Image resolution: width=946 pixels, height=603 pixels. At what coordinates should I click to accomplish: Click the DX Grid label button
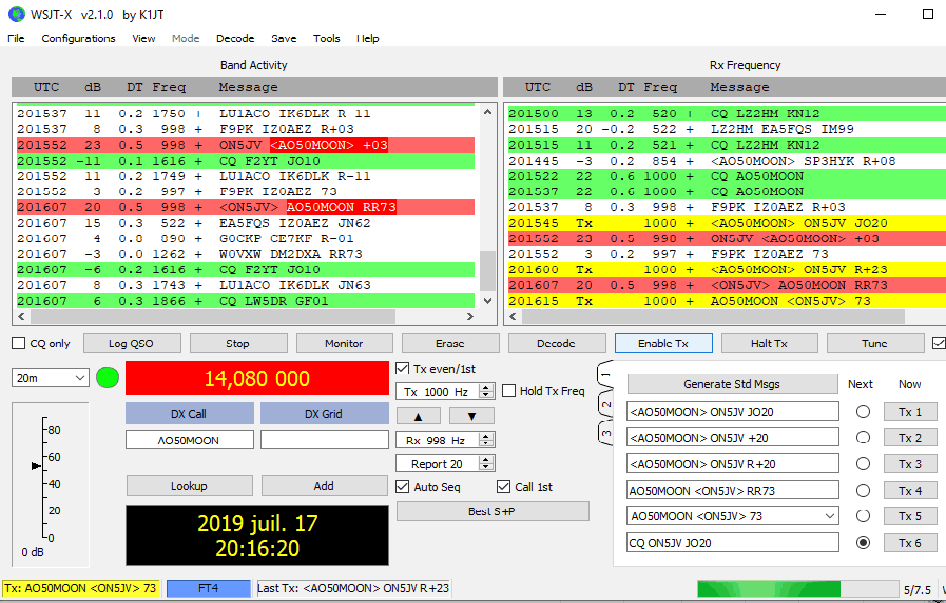(324, 414)
